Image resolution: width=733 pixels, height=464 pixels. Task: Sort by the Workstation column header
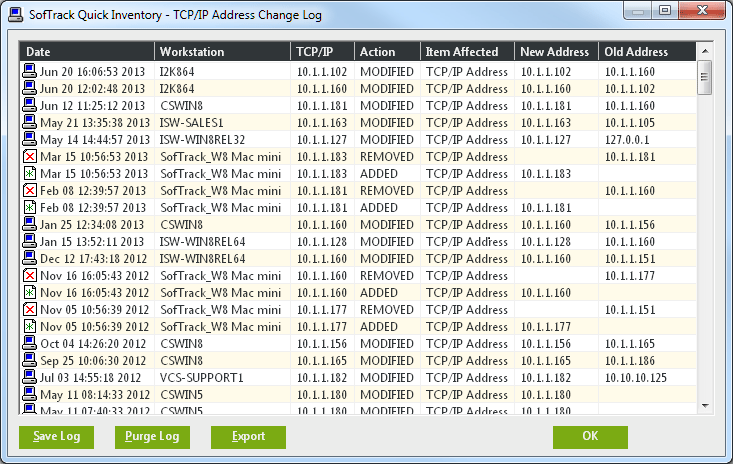(x=222, y=52)
